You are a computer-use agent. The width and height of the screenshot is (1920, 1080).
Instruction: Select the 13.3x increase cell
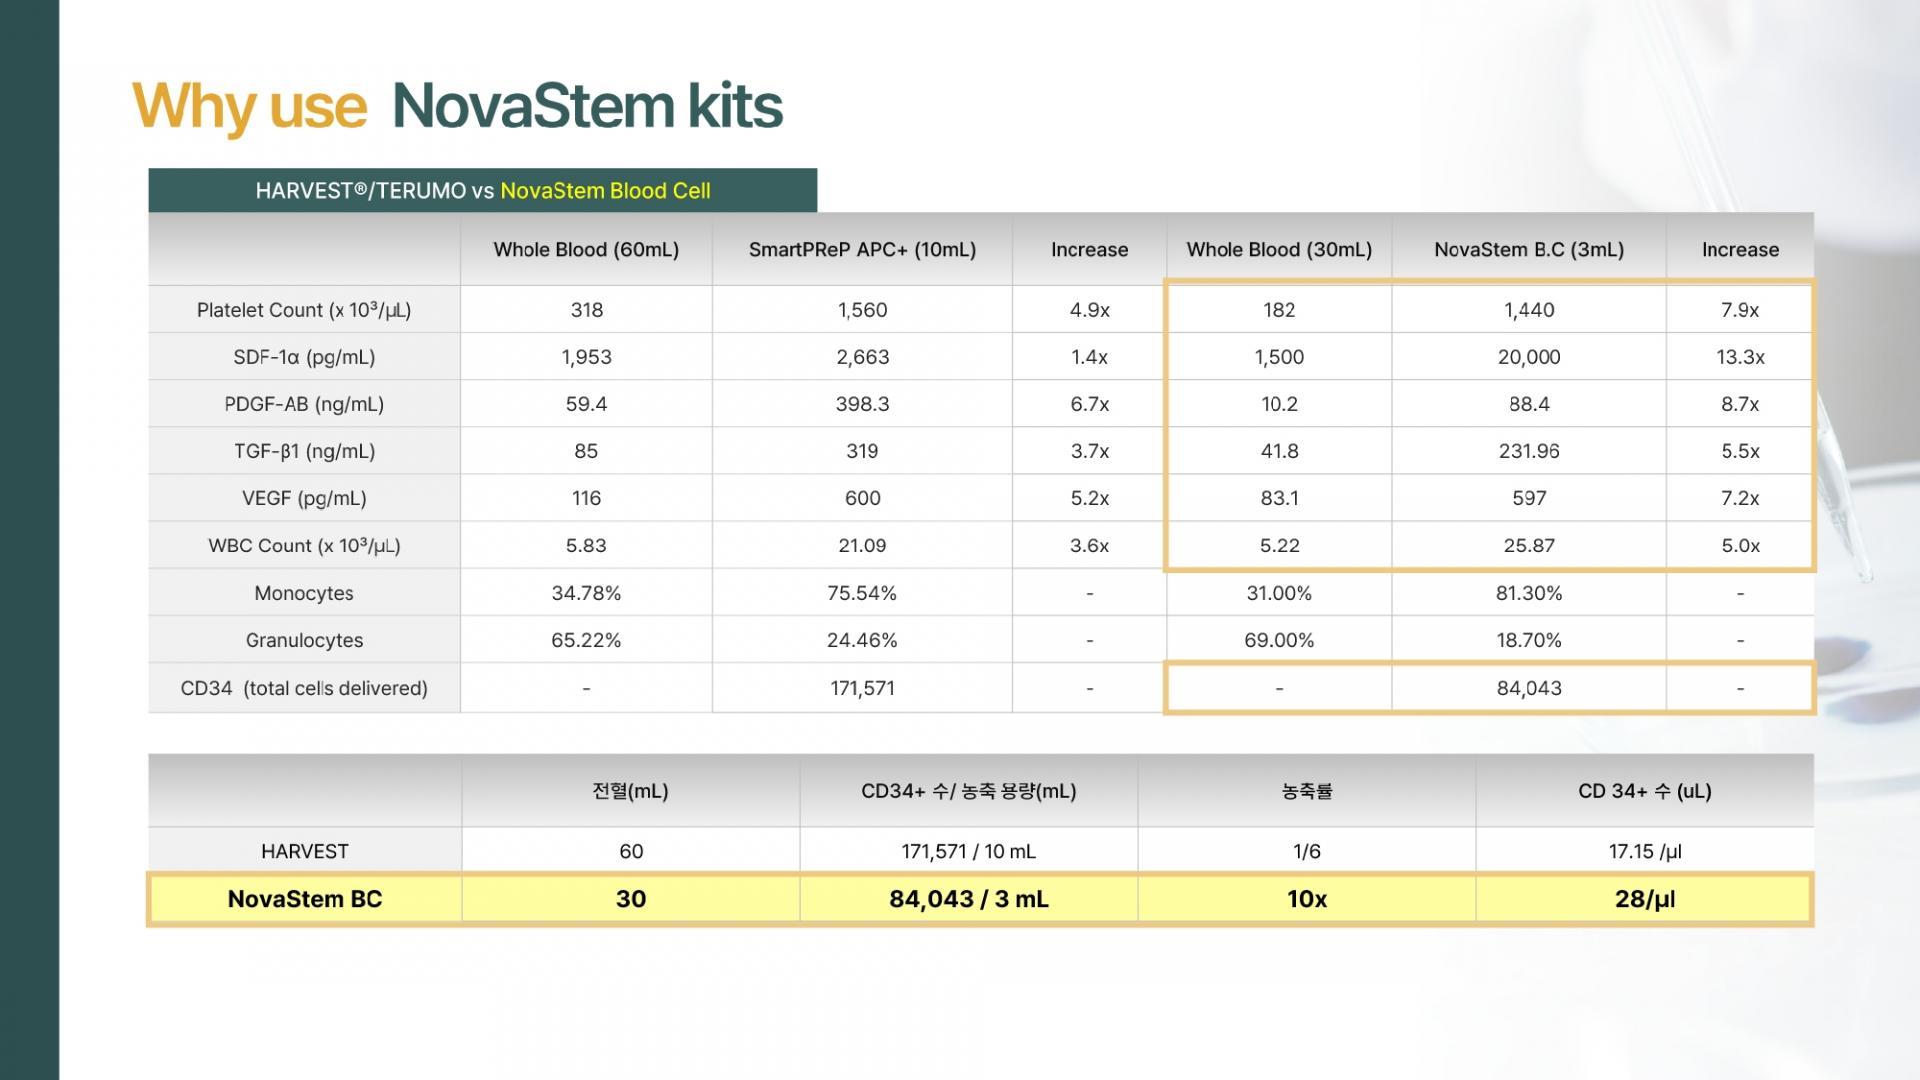(x=1740, y=357)
